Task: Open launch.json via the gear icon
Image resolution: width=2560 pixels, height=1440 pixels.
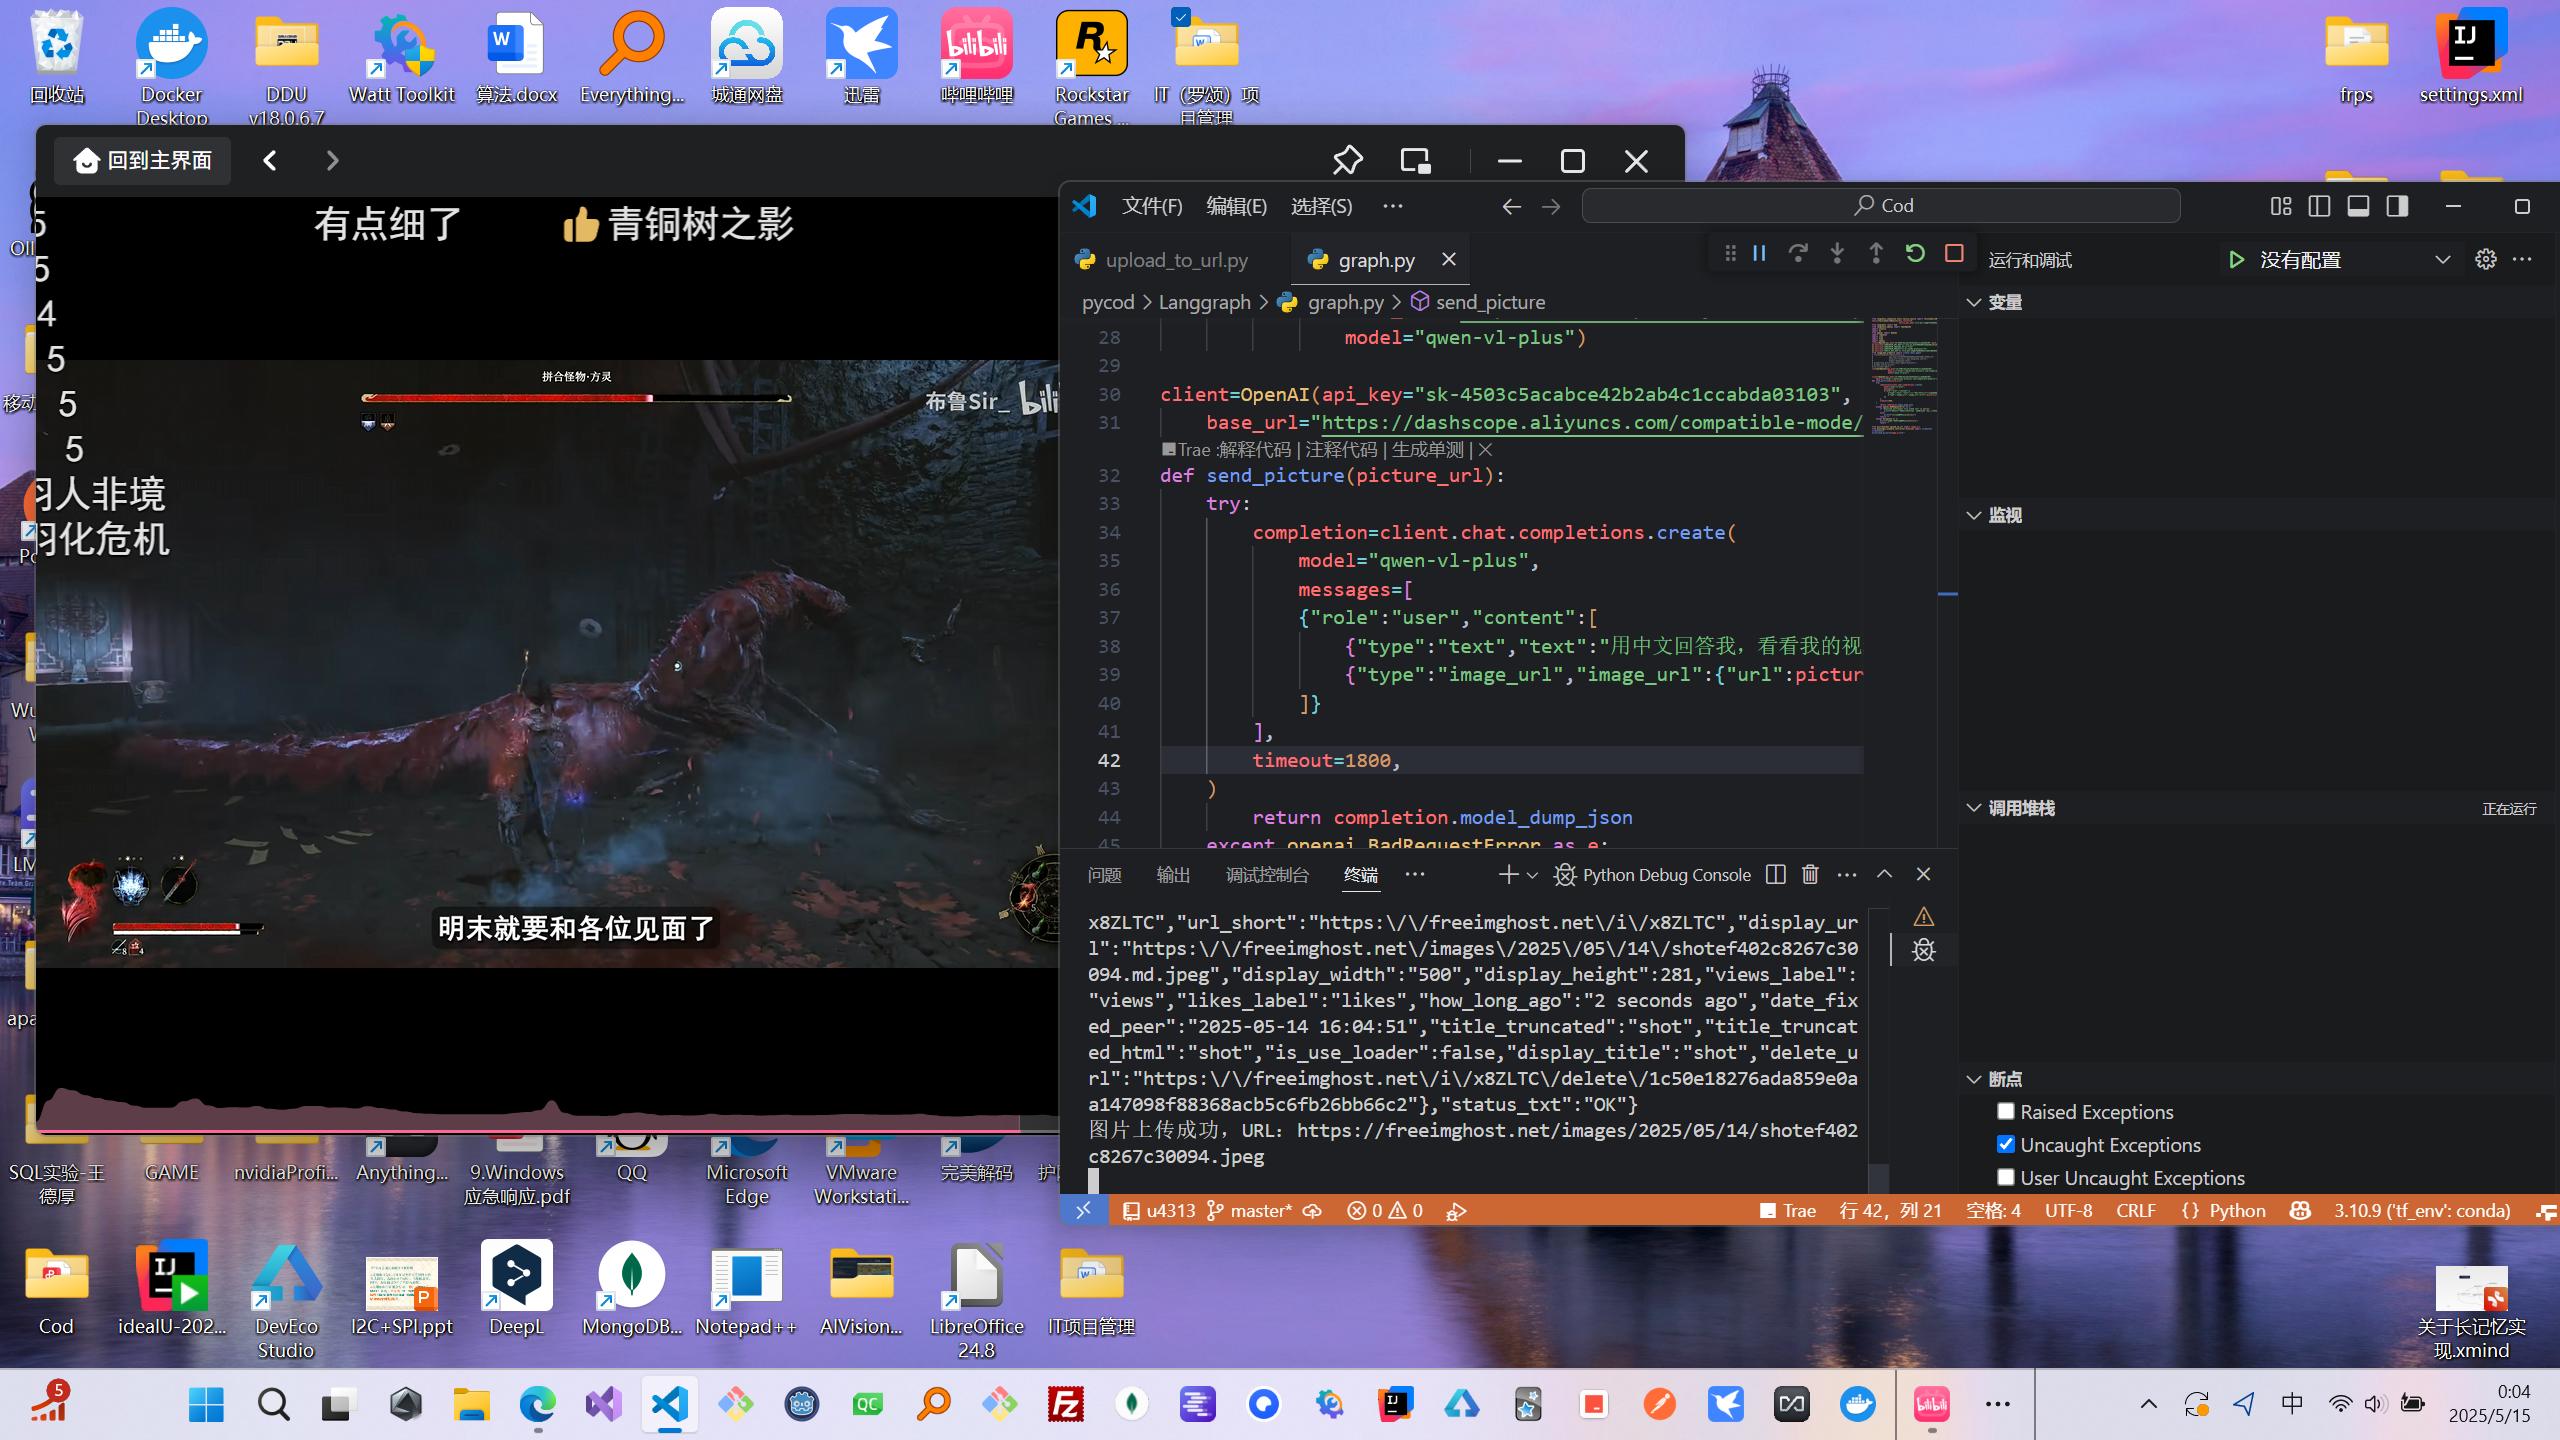Action: tap(2486, 260)
